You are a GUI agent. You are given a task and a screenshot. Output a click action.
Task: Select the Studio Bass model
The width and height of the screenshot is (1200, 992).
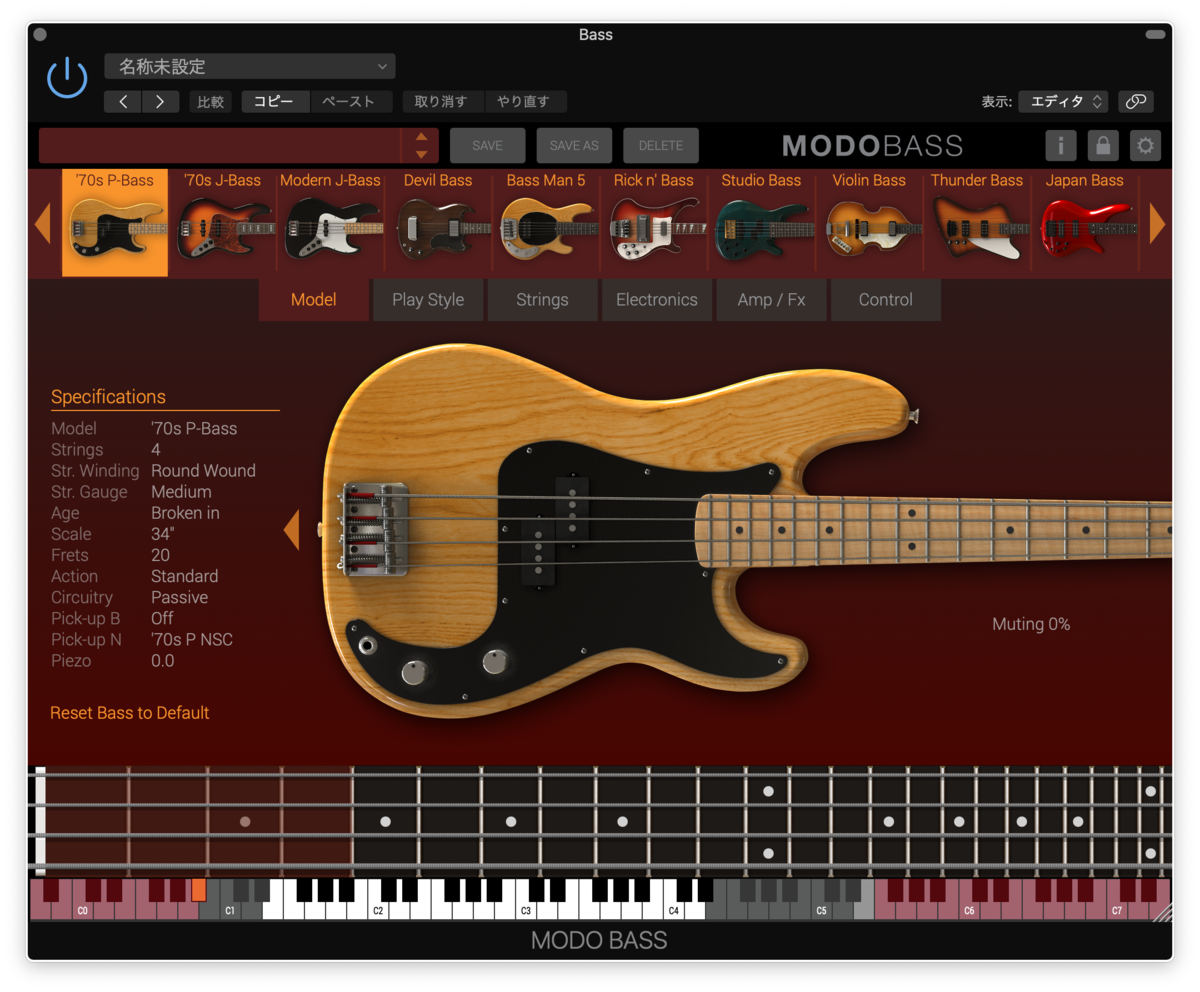click(761, 222)
